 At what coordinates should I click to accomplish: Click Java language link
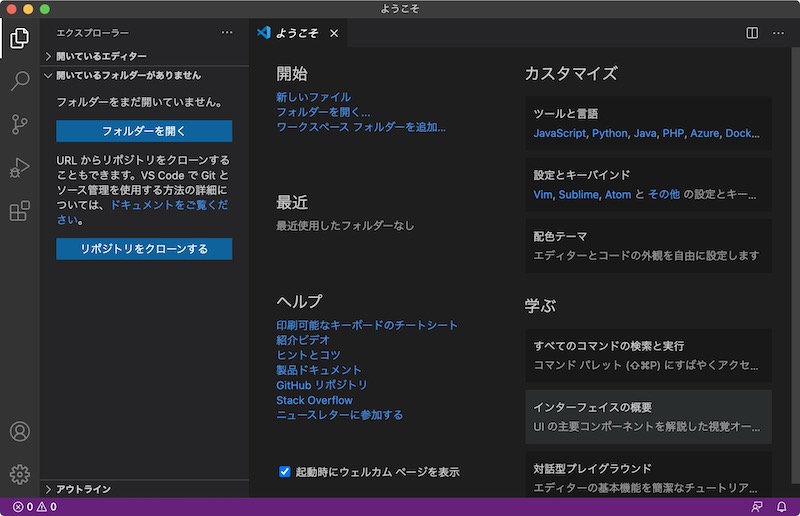pyautogui.click(x=645, y=133)
